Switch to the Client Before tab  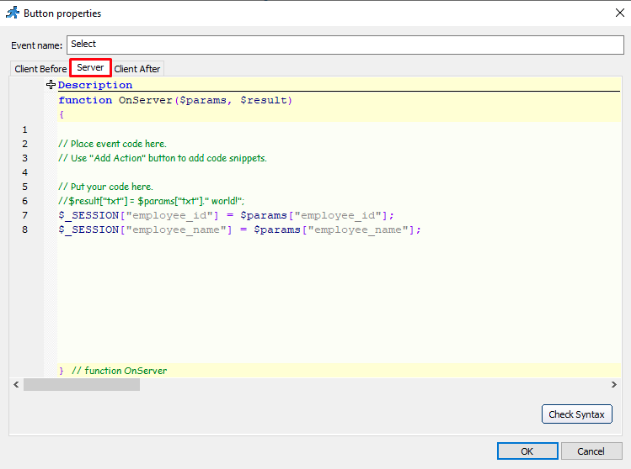(40, 69)
